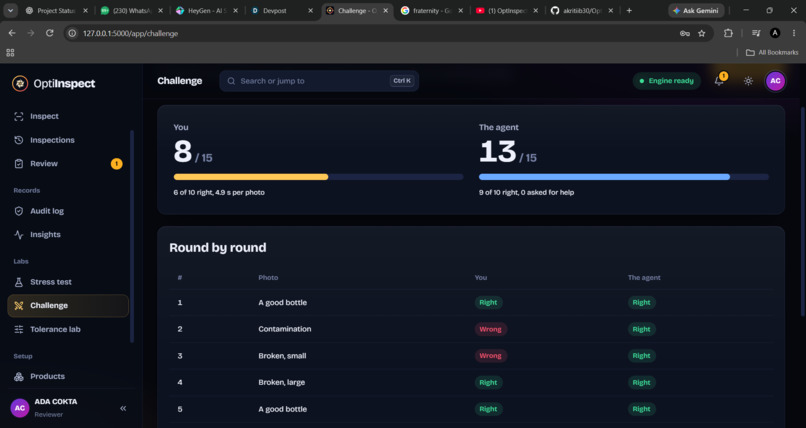This screenshot has width=806, height=428.
Task: Open Audit log from sidebar
Action: click(x=68, y=211)
